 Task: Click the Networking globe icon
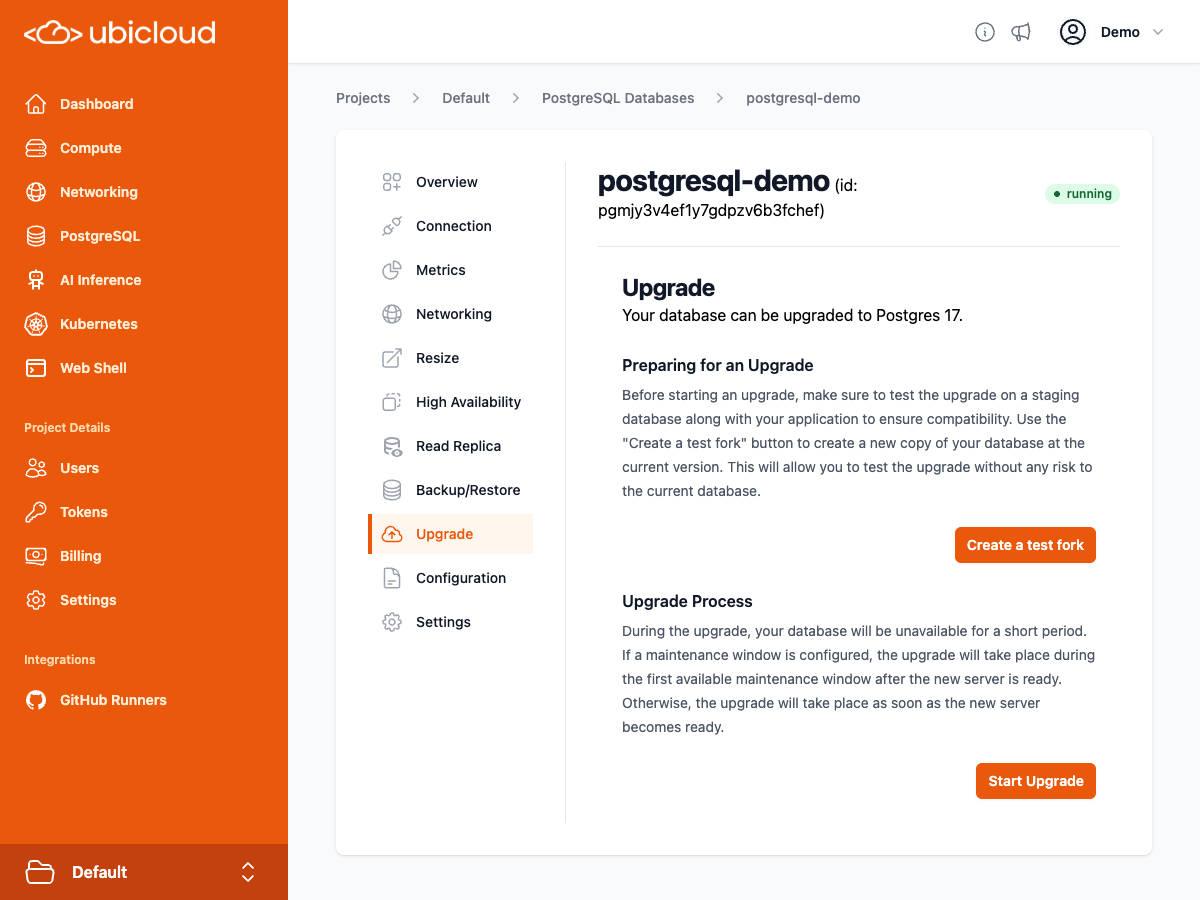(x=392, y=314)
